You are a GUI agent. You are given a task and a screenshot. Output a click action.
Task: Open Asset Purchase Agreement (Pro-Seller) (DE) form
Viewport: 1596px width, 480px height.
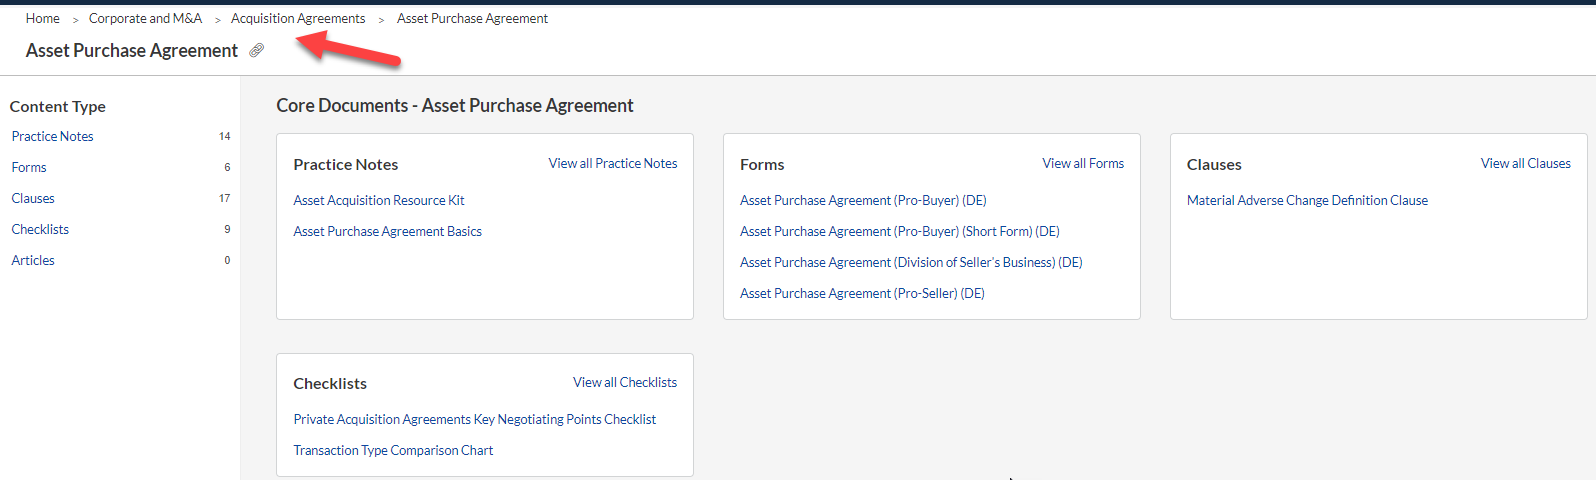pyautogui.click(x=862, y=293)
